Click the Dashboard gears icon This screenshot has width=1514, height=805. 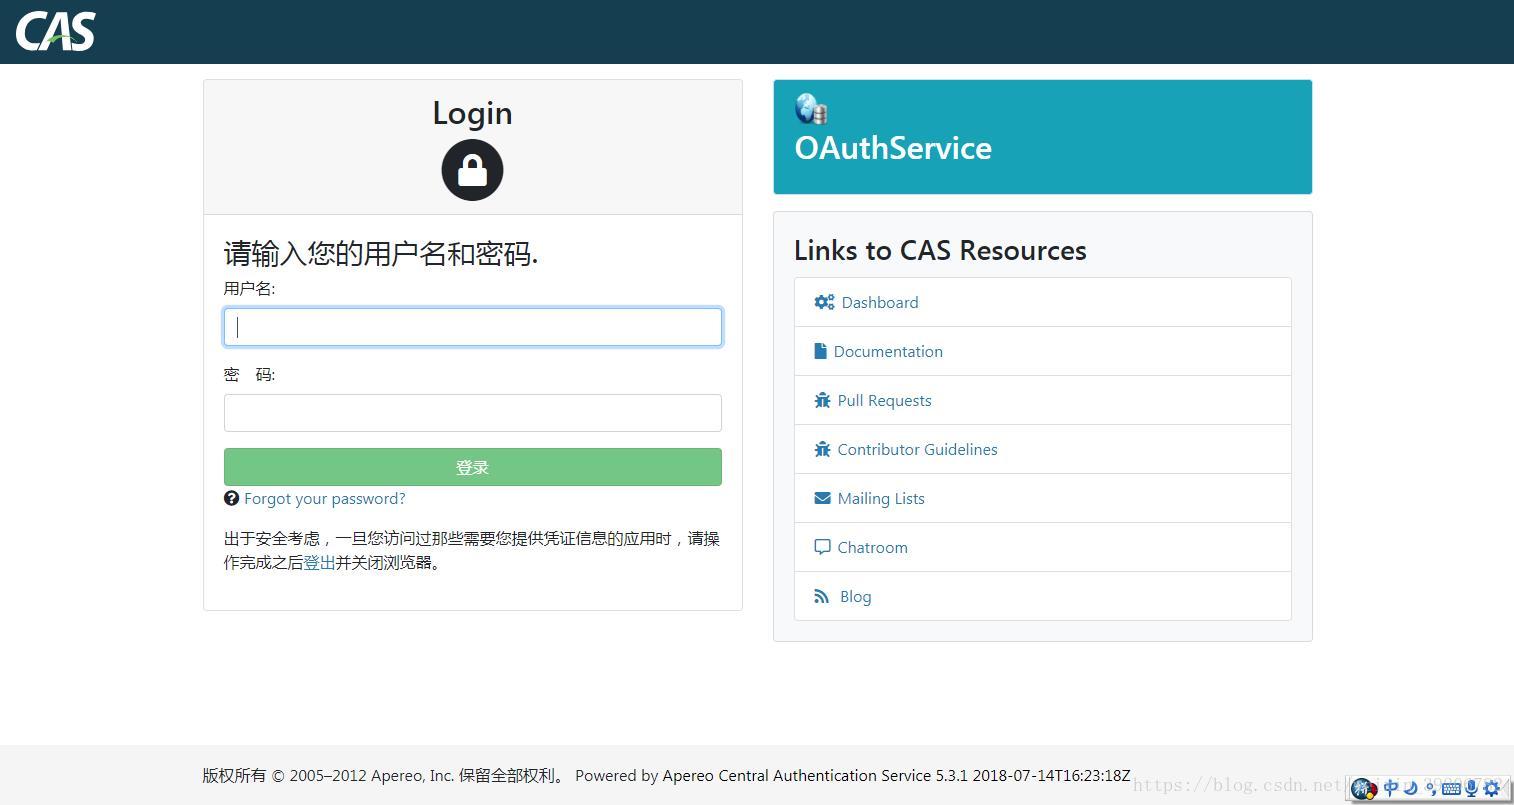[824, 302]
